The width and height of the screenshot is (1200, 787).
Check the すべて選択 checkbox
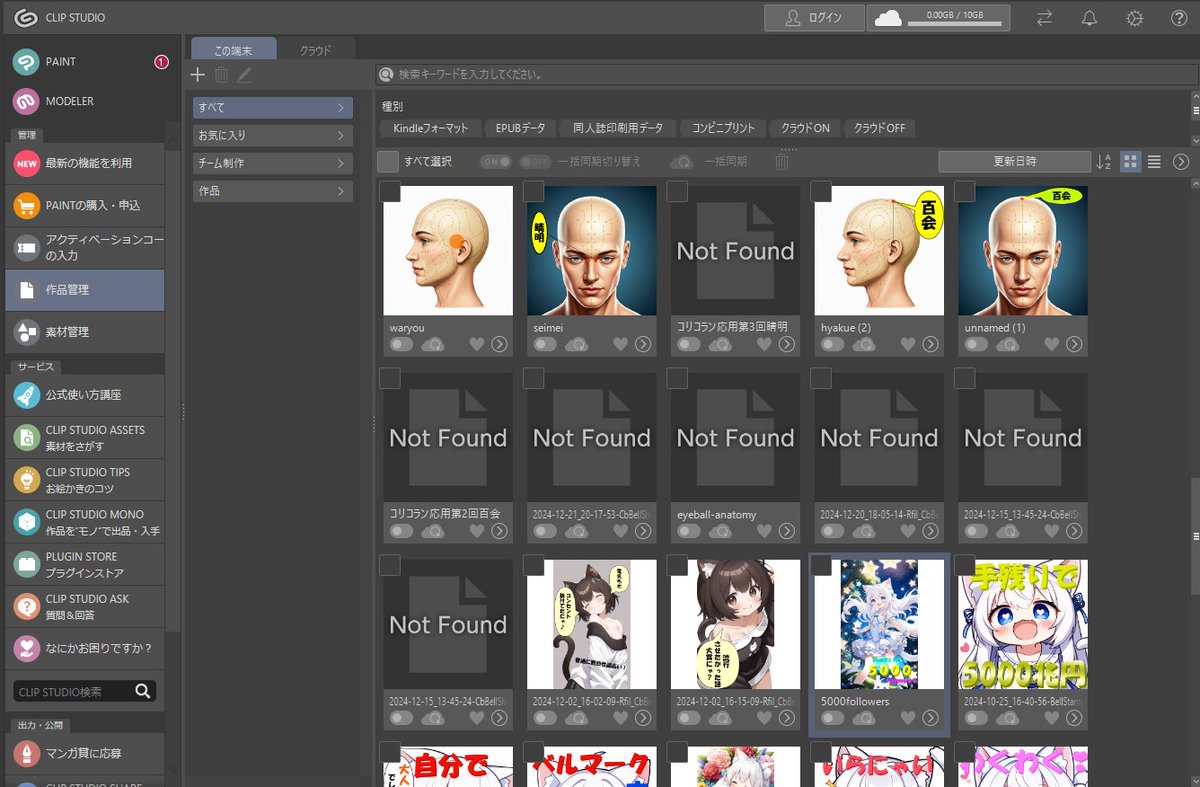(387, 161)
